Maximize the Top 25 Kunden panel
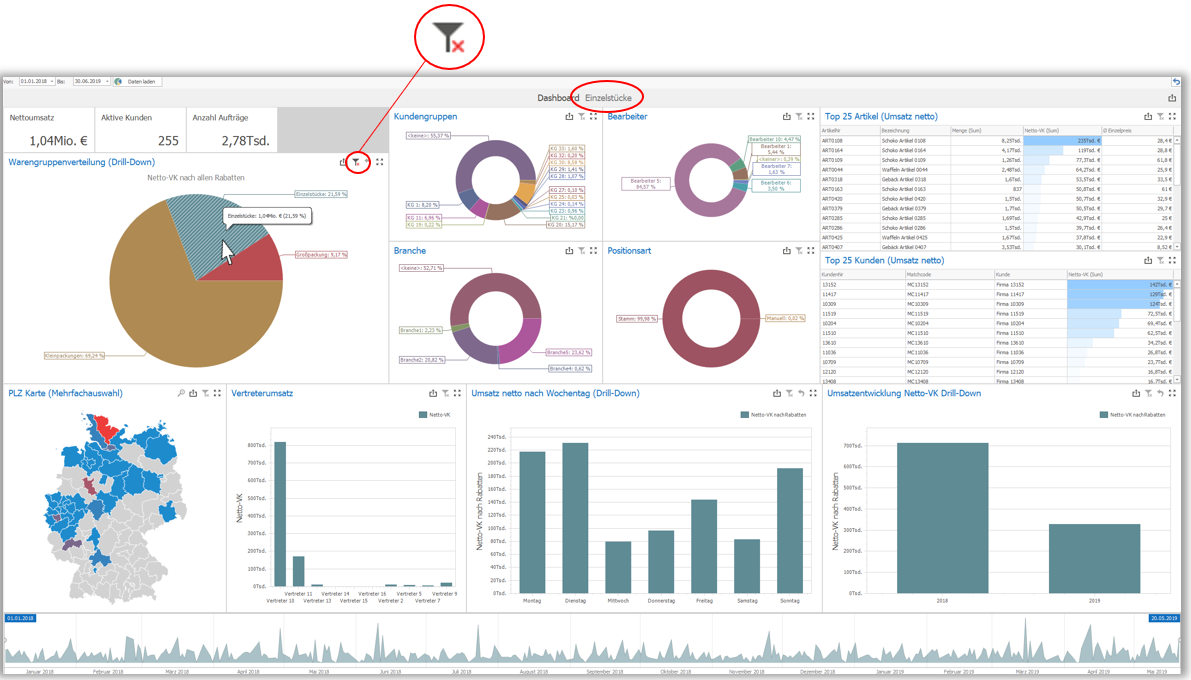The width and height of the screenshot is (1191, 680). point(1172,260)
